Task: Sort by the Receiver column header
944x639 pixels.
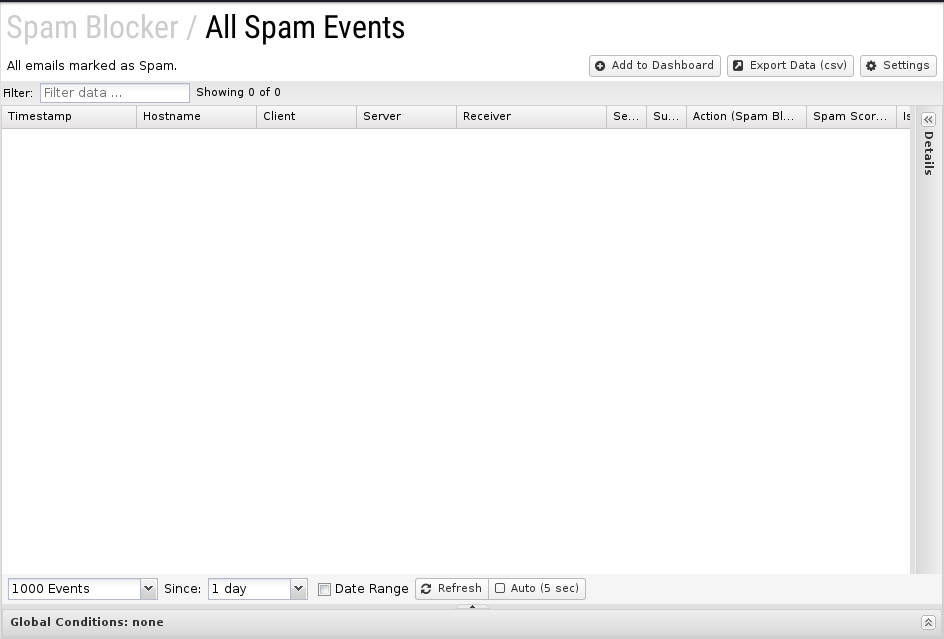Action: [532, 117]
